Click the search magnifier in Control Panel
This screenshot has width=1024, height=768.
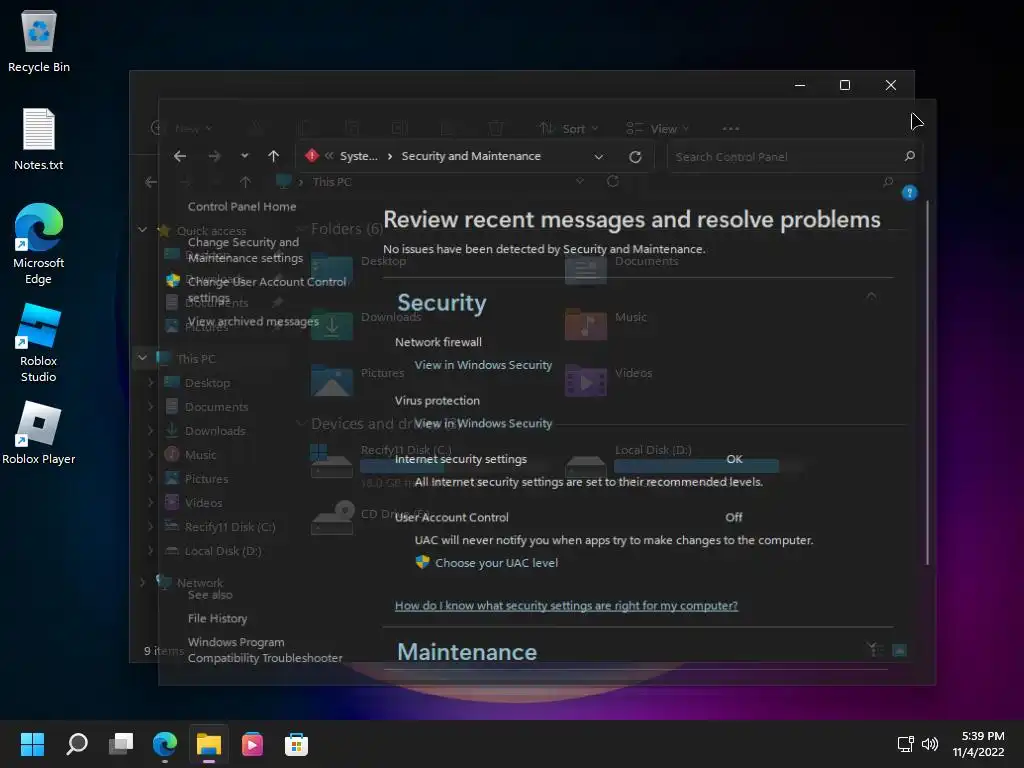910,156
